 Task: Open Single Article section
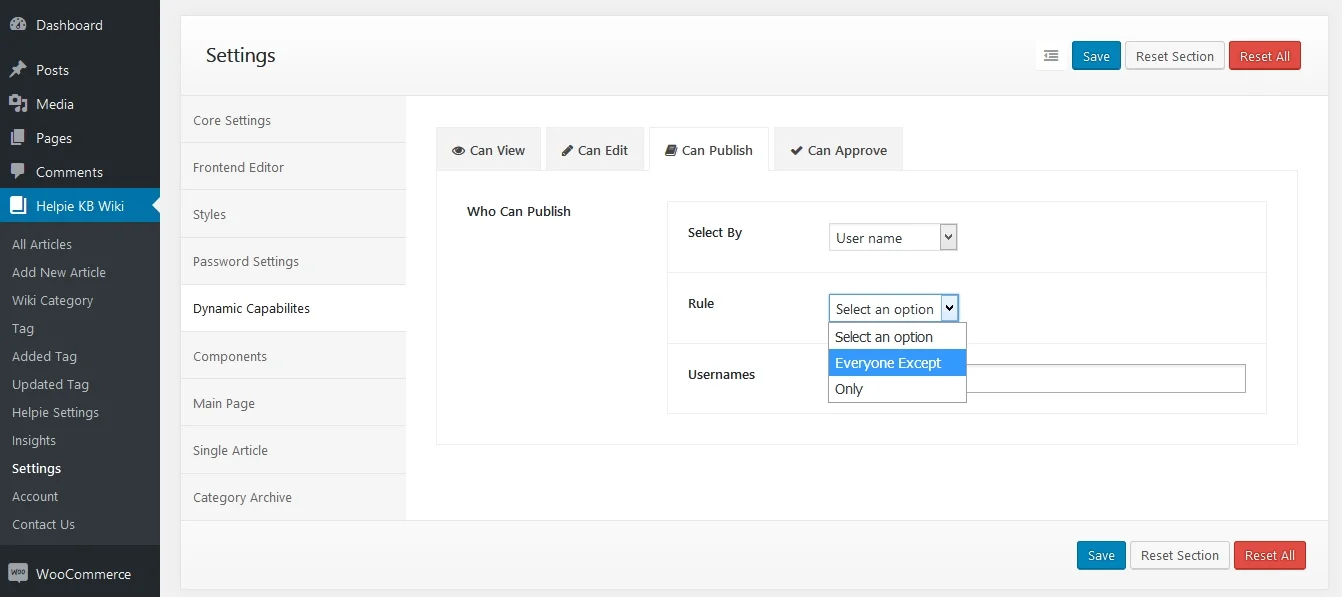tap(293, 450)
